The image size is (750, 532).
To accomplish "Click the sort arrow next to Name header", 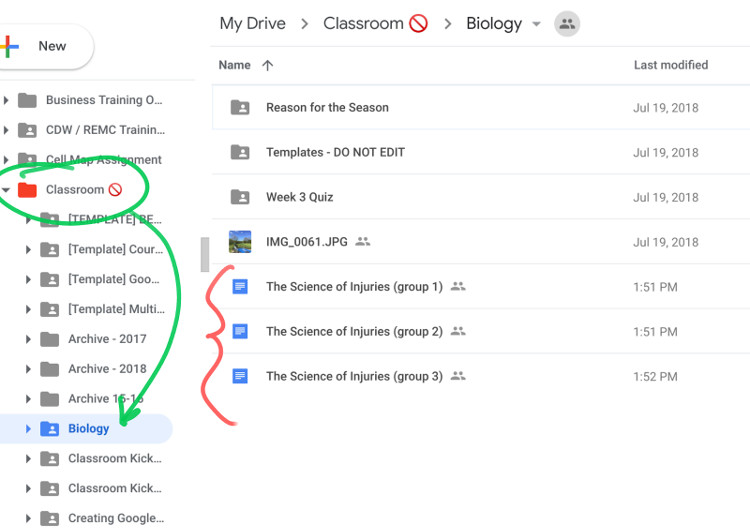I will (x=267, y=65).
